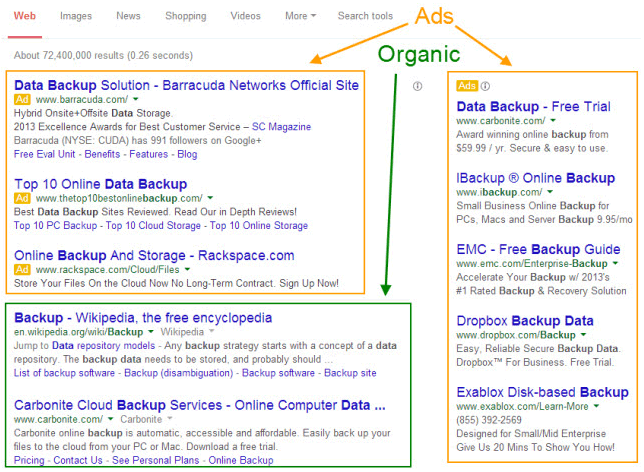Expand arrow next to dropbox.com/Backup URL
Viewport: 644px width, 472px height.
(x=583, y=334)
